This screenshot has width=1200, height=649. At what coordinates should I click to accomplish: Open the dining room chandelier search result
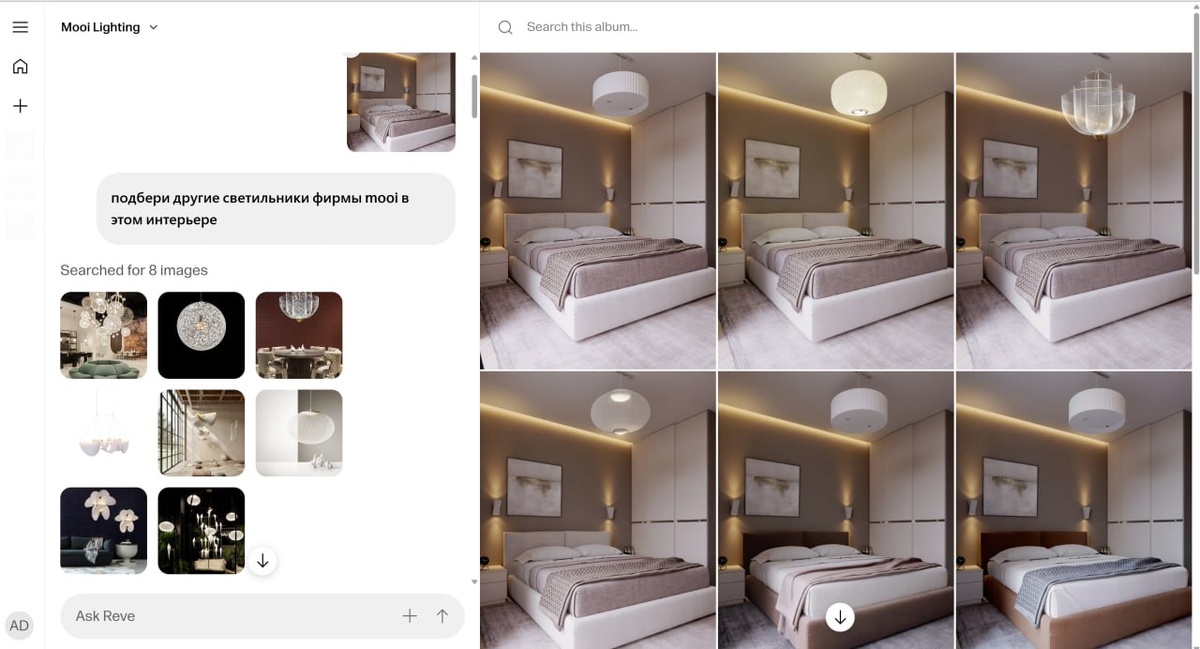[x=299, y=335]
